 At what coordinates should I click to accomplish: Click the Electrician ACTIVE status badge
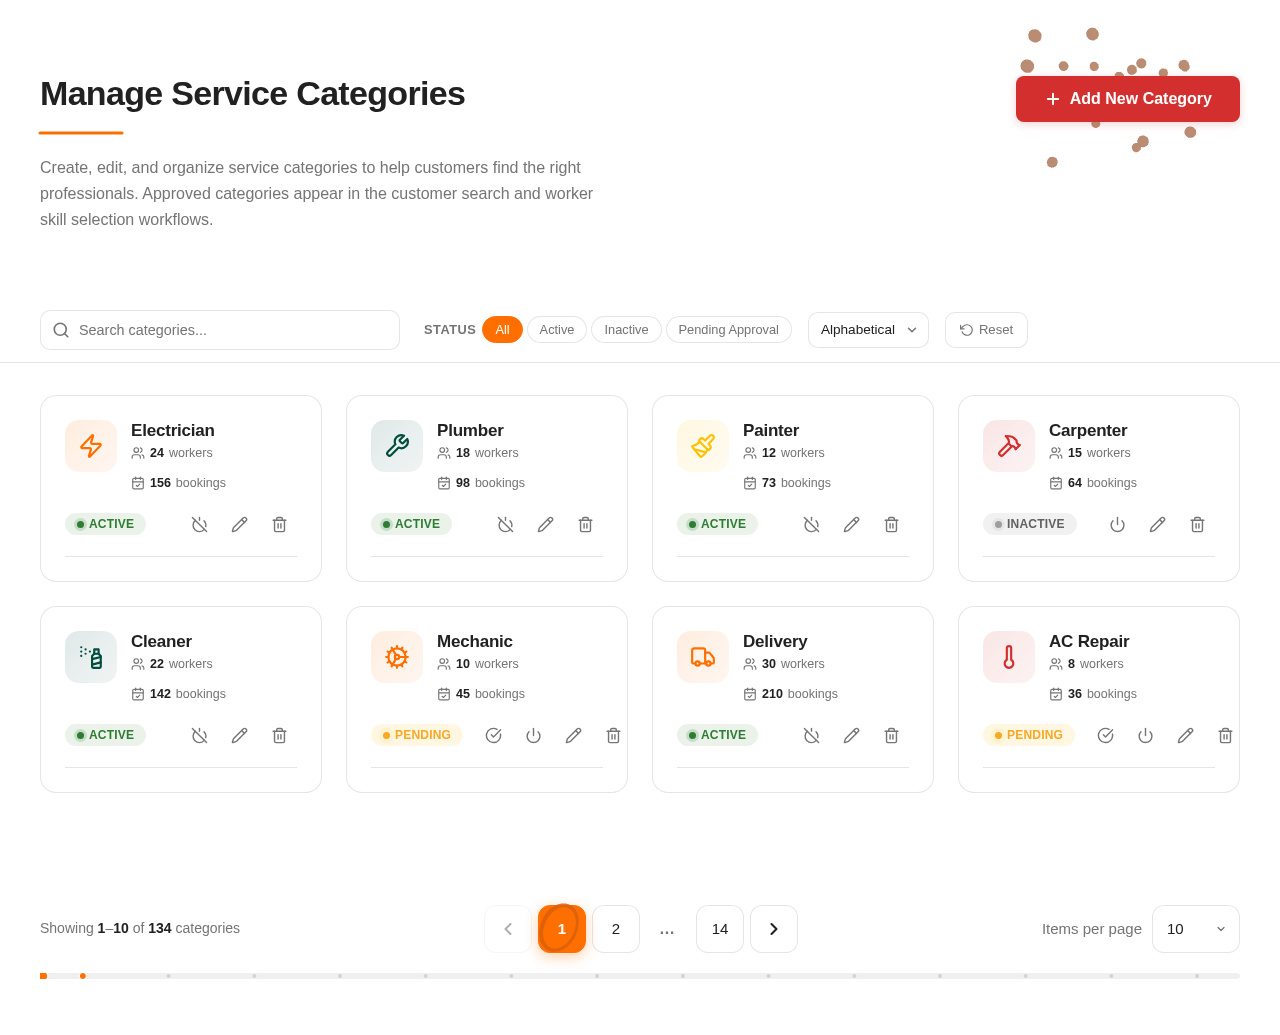coord(105,524)
